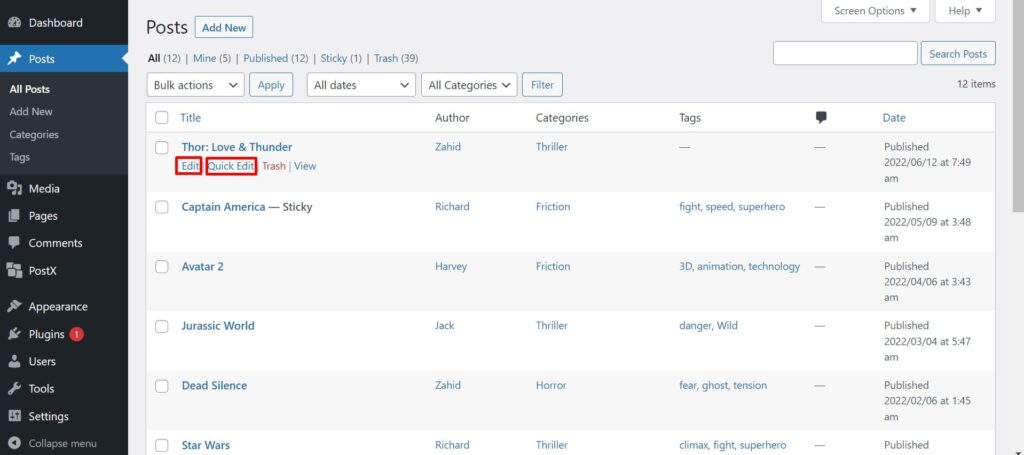The image size is (1024, 455).
Task: Check the Dead Silence row checkbox
Action: coord(161,386)
